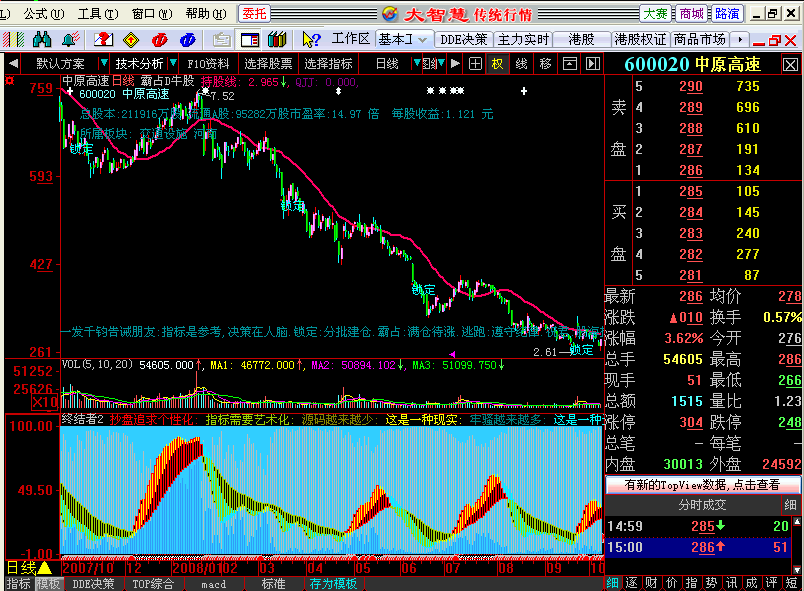Image resolution: width=804 pixels, height=591 pixels.
Task: Click the blue 'i' info icon
Action: 188,39
